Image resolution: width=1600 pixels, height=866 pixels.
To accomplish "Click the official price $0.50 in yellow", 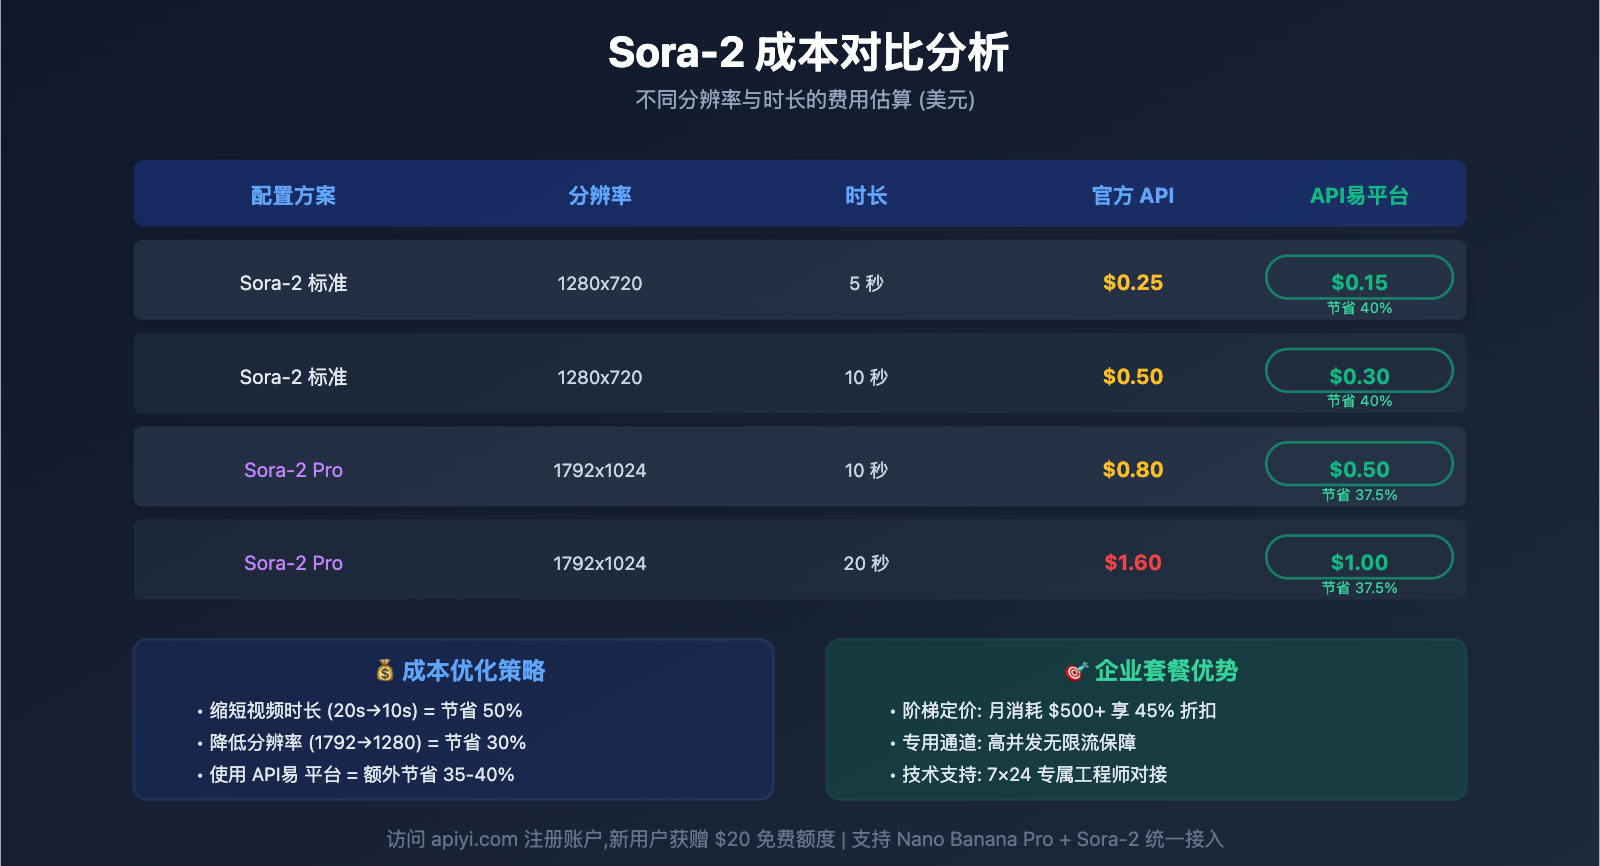I will point(1133,377).
